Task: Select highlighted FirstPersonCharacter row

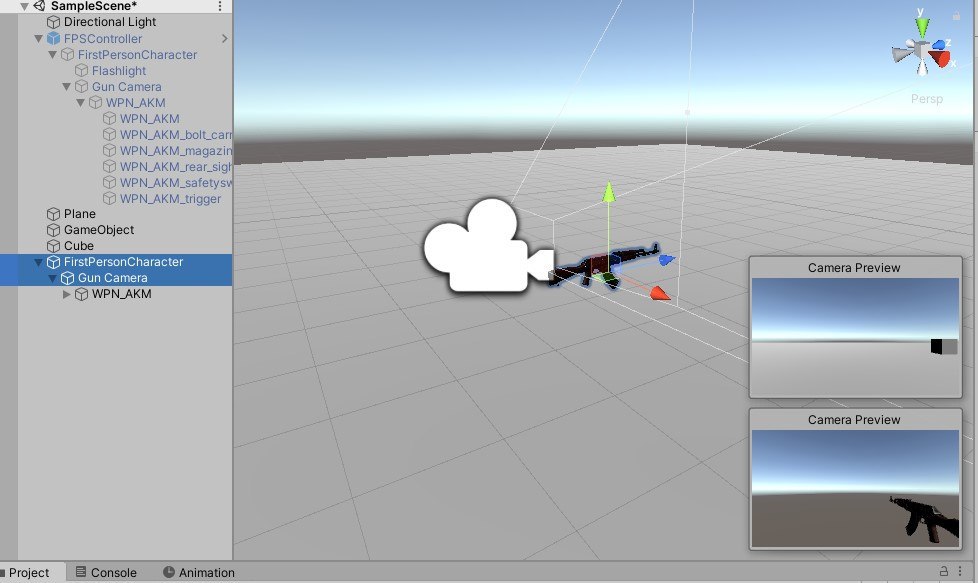Action: pos(116,262)
